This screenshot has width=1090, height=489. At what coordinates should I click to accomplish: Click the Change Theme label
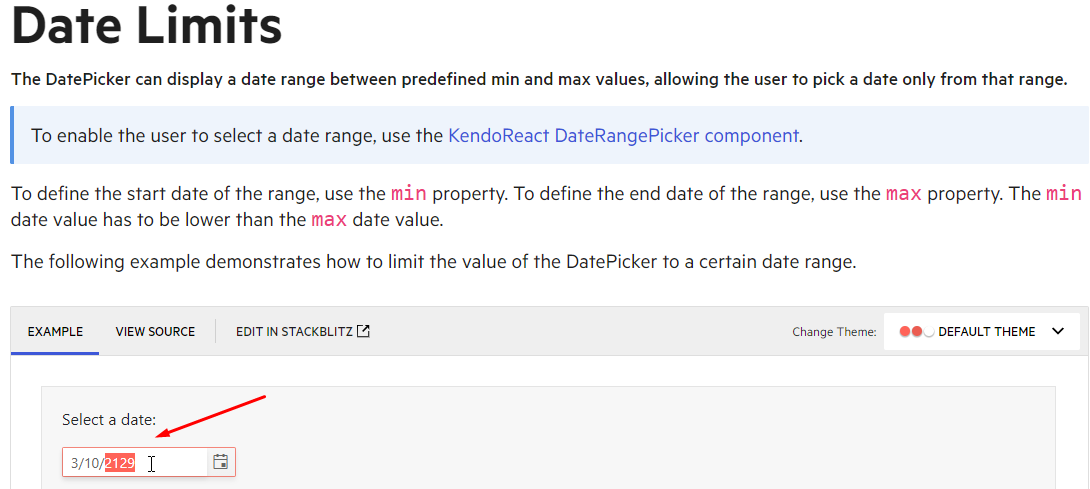[x=834, y=332]
